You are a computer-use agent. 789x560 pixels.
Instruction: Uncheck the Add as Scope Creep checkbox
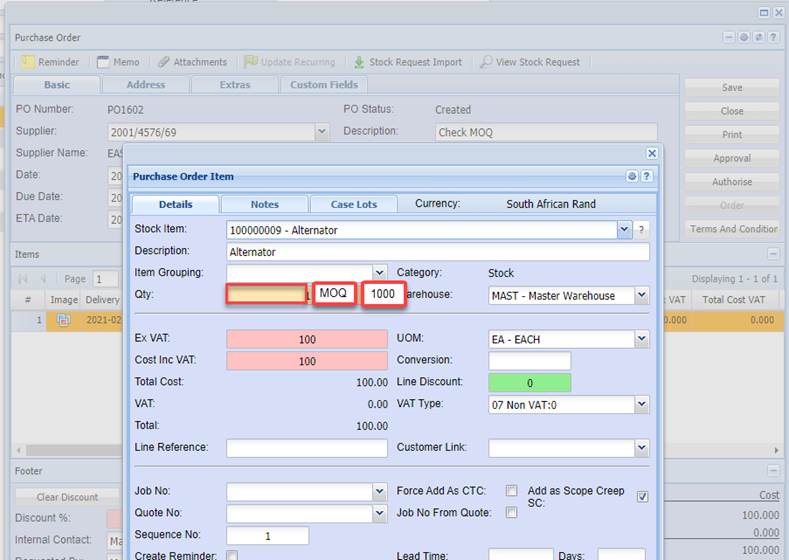click(x=642, y=496)
